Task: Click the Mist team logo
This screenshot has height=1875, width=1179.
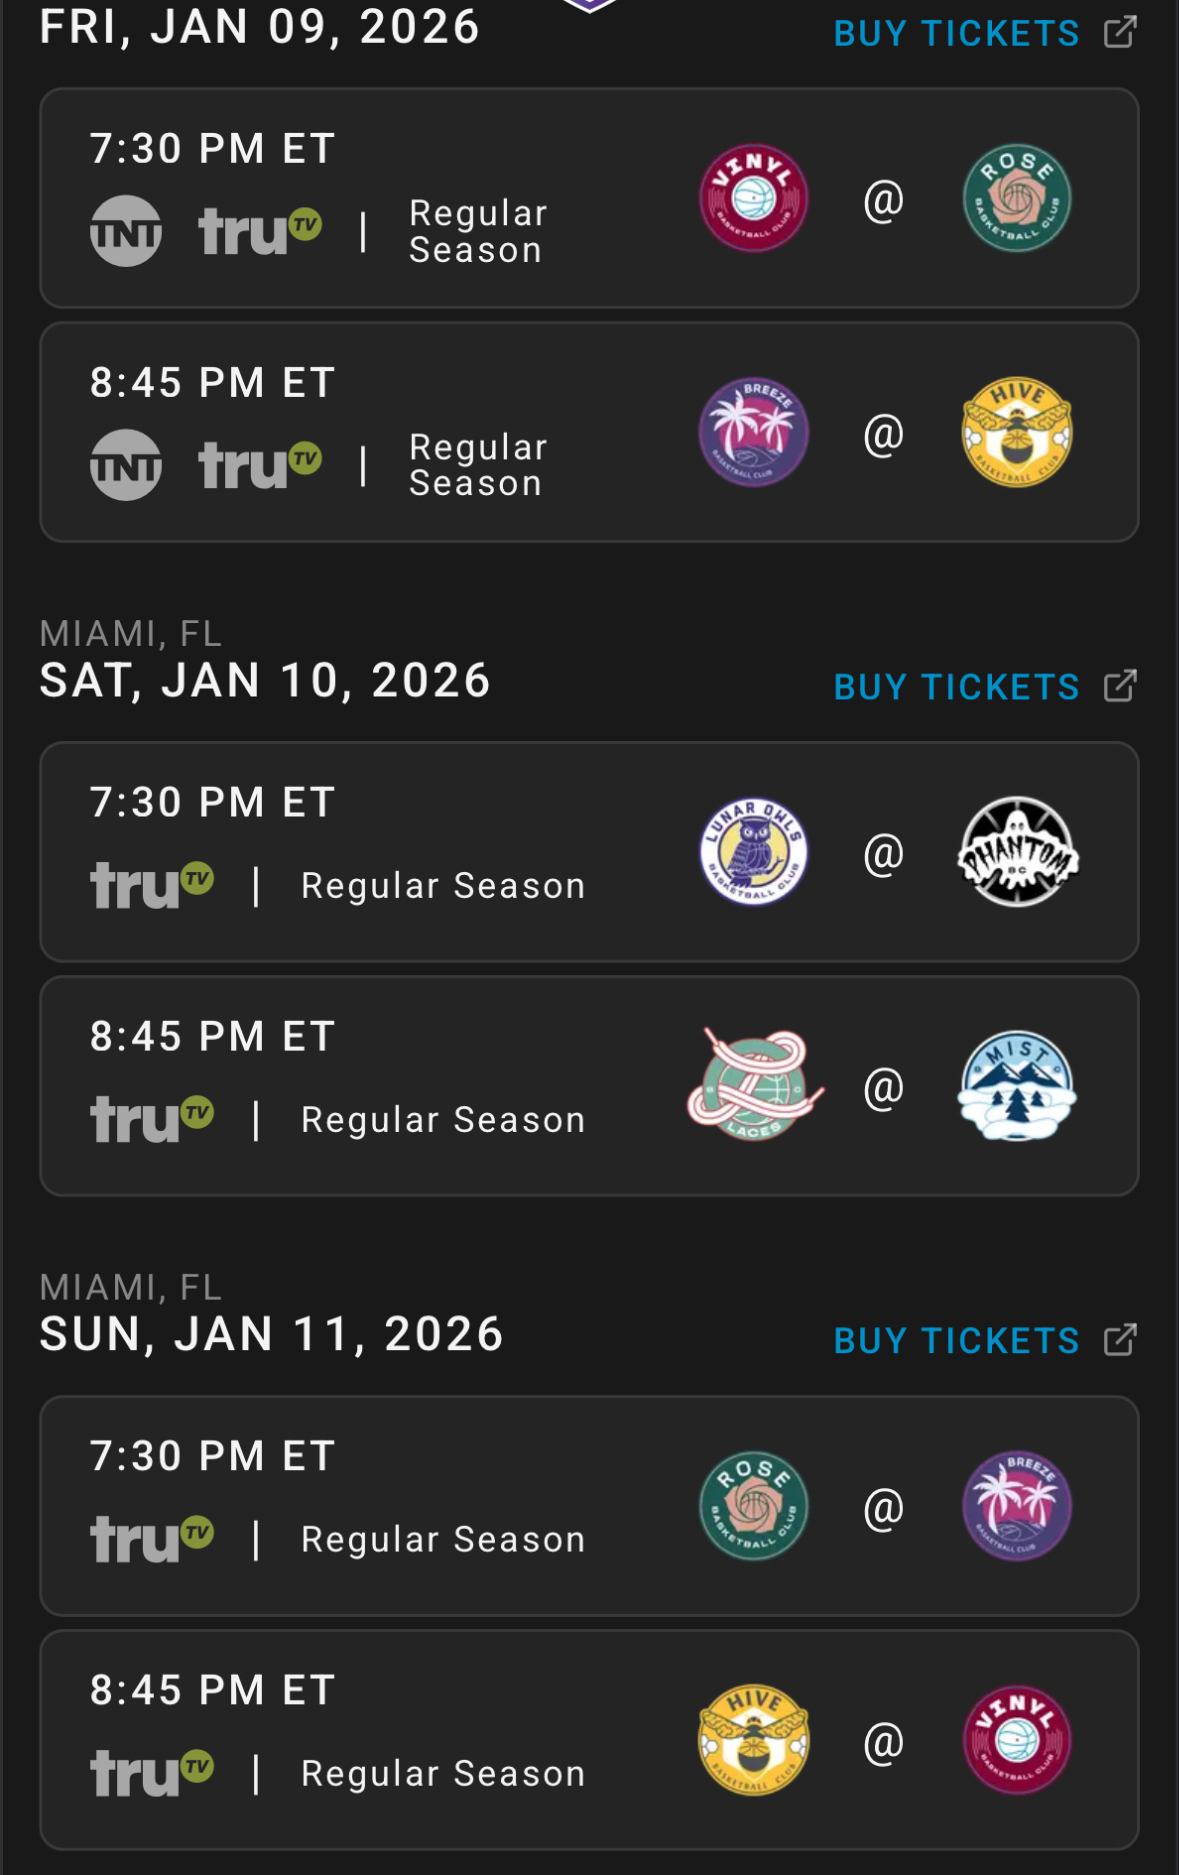Action: pos(1016,1086)
